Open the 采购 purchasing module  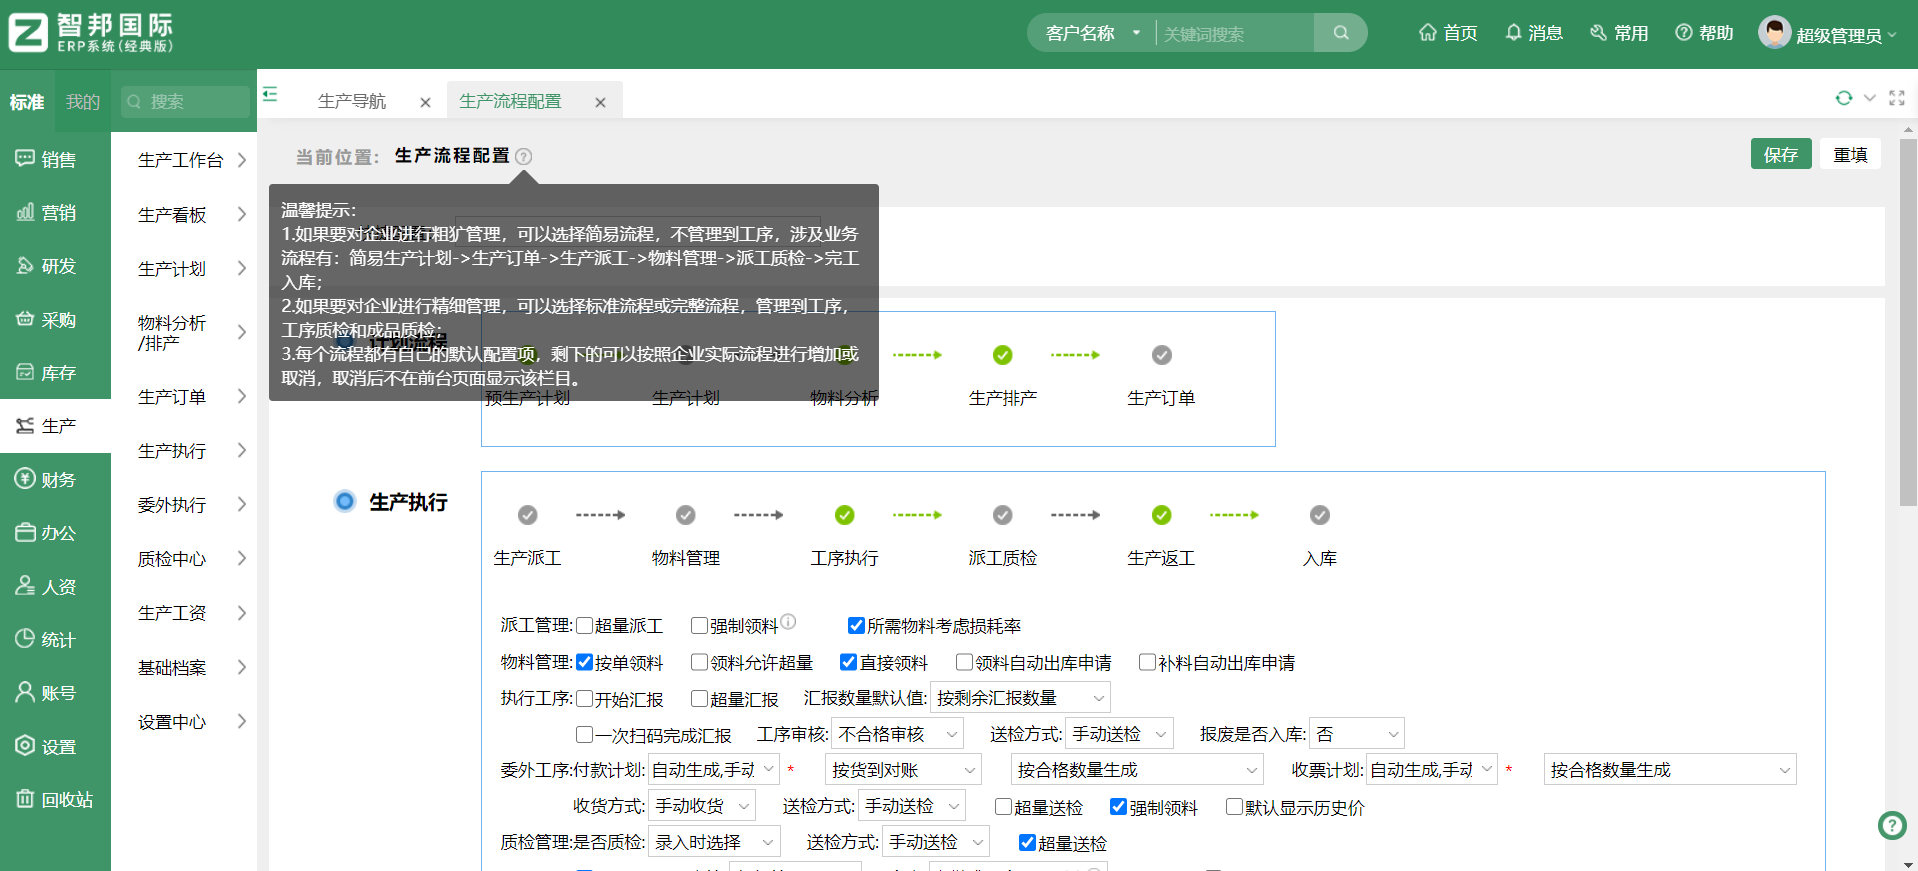coord(46,320)
